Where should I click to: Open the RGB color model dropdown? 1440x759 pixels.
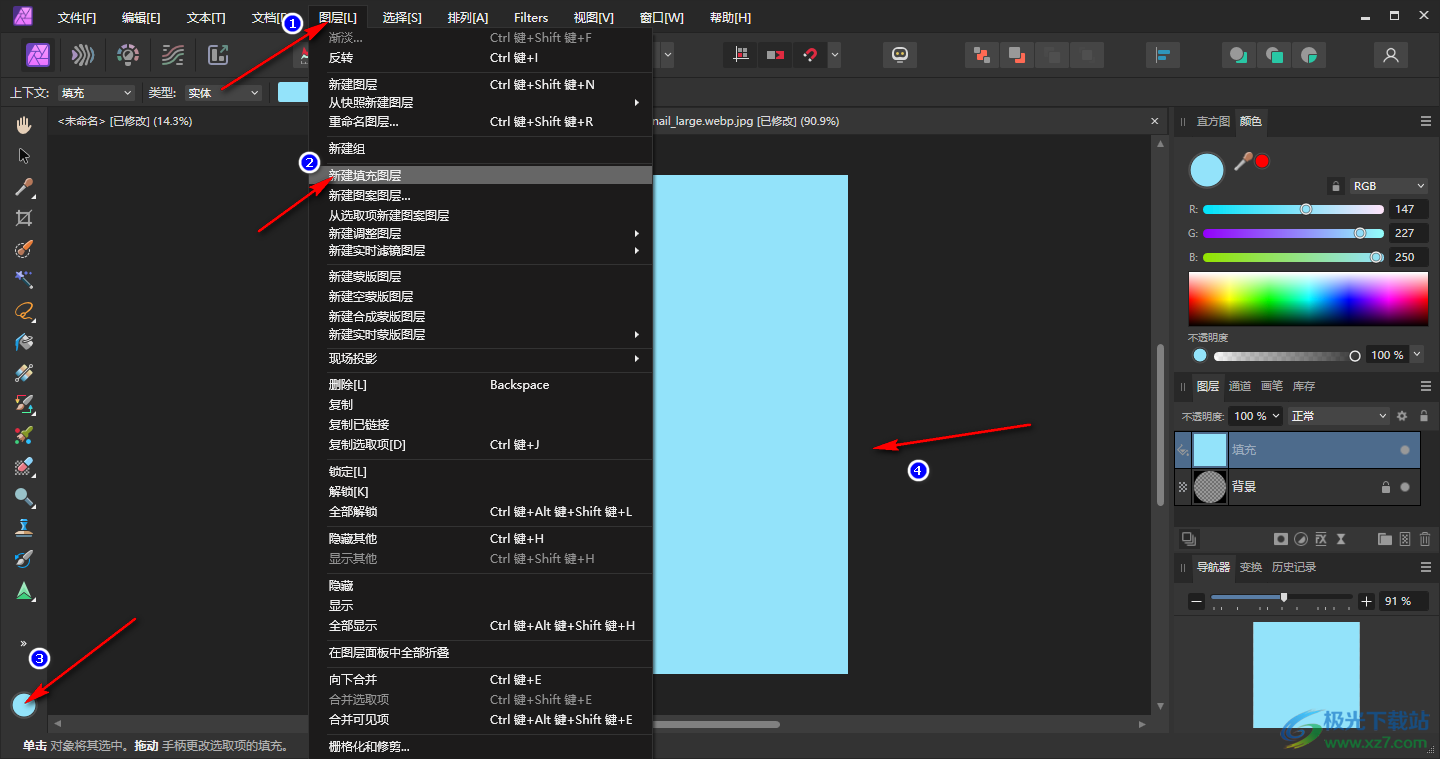click(1388, 186)
